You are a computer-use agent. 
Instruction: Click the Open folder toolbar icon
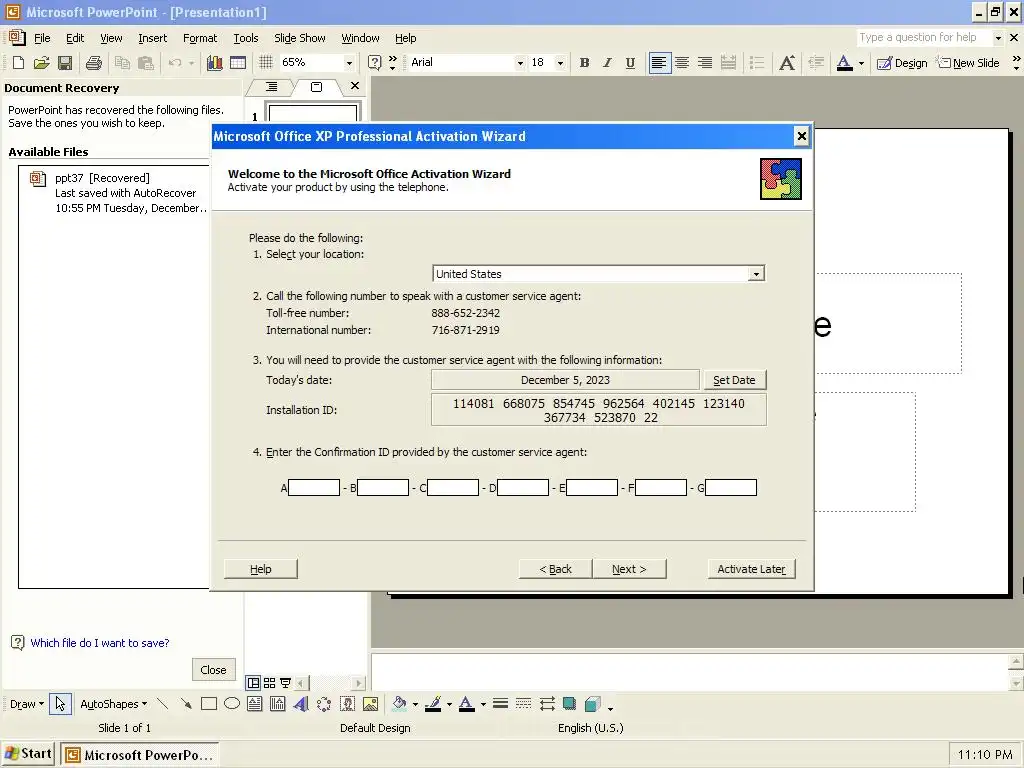coord(42,63)
